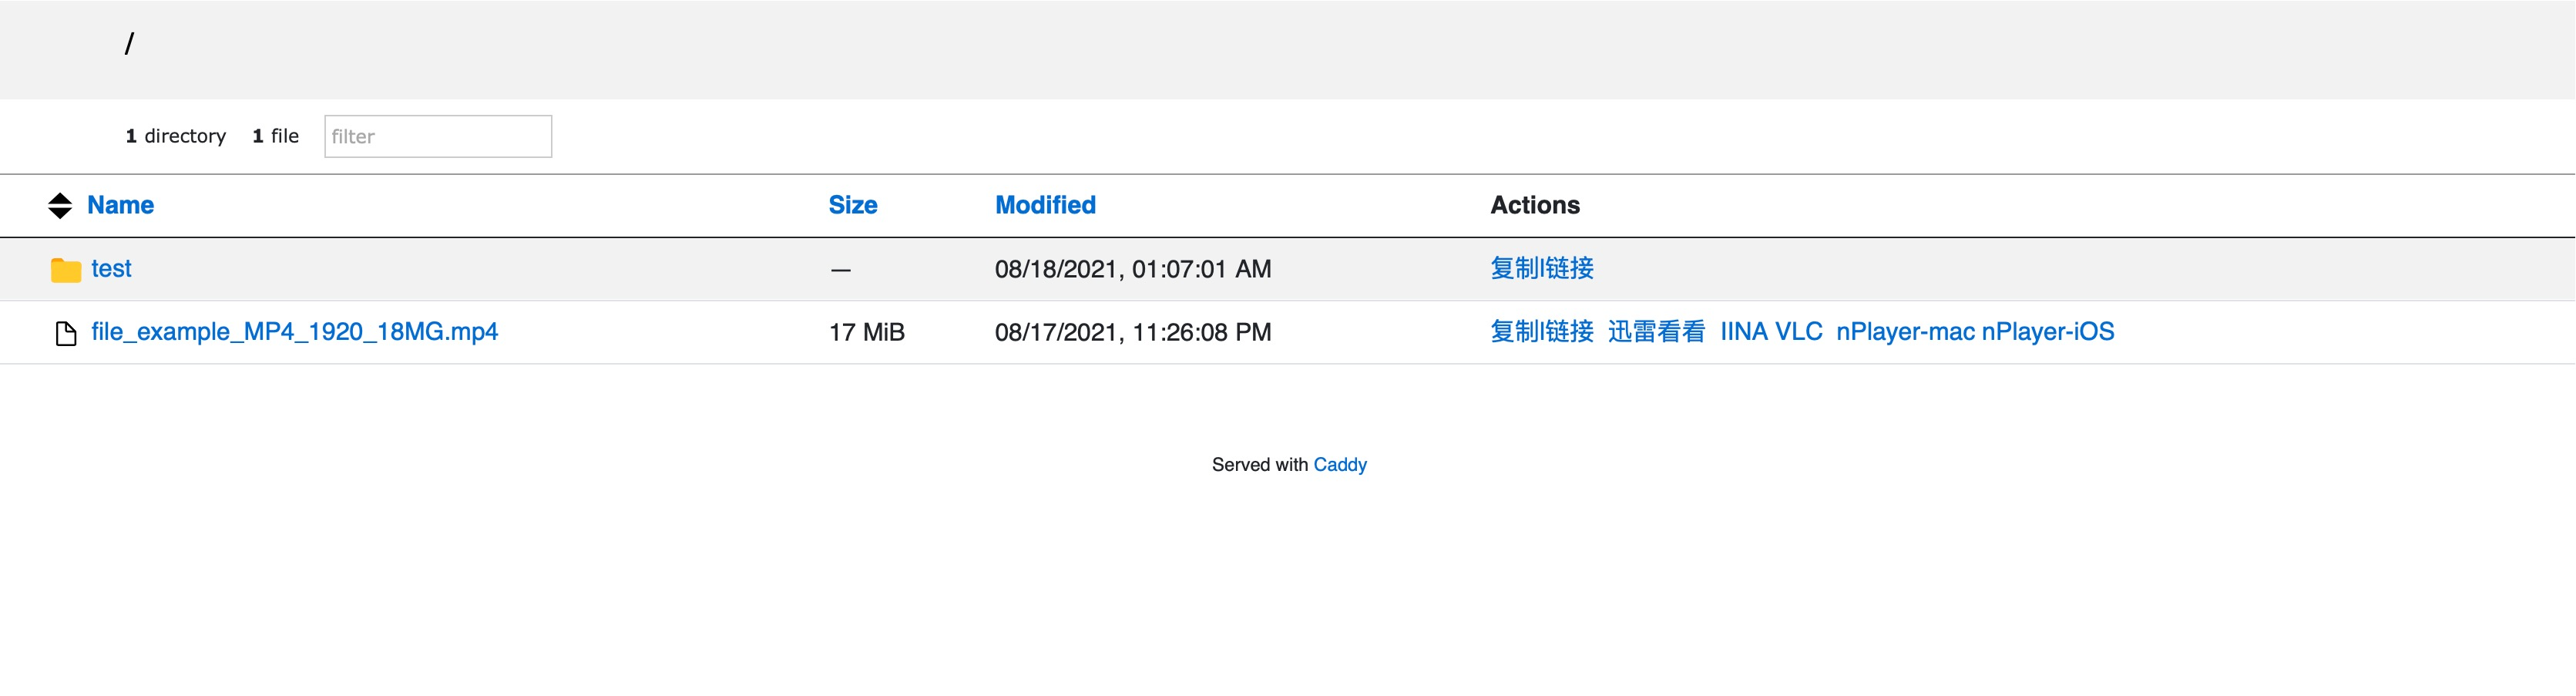The height and width of the screenshot is (696, 2576).
Task: Click the sort direction arrows icon
Action: point(60,205)
